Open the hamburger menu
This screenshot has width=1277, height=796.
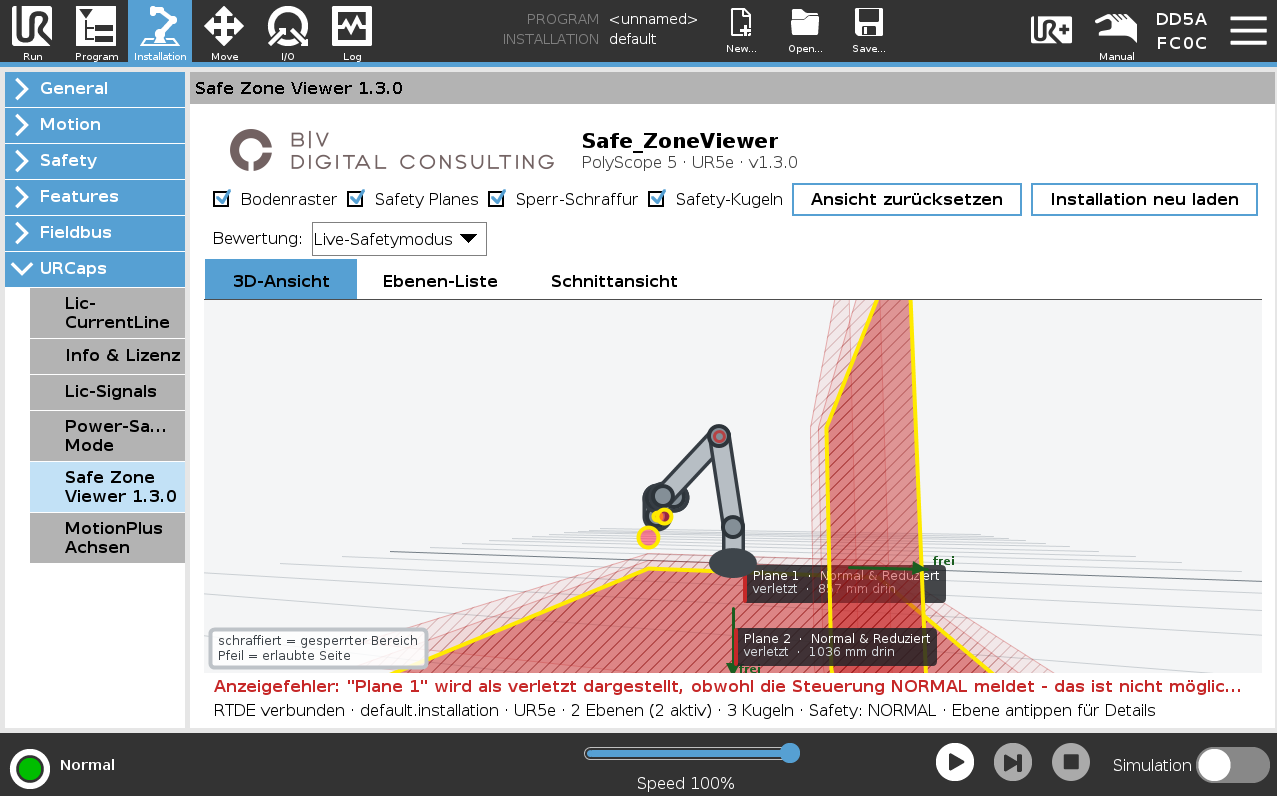(1248, 31)
